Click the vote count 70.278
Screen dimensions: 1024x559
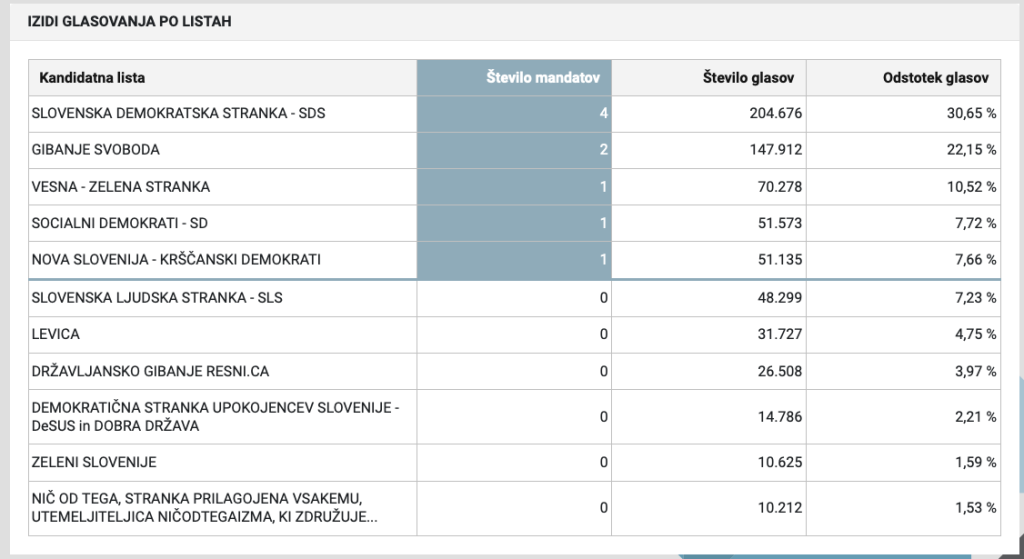pyautogui.click(x=780, y=187)
